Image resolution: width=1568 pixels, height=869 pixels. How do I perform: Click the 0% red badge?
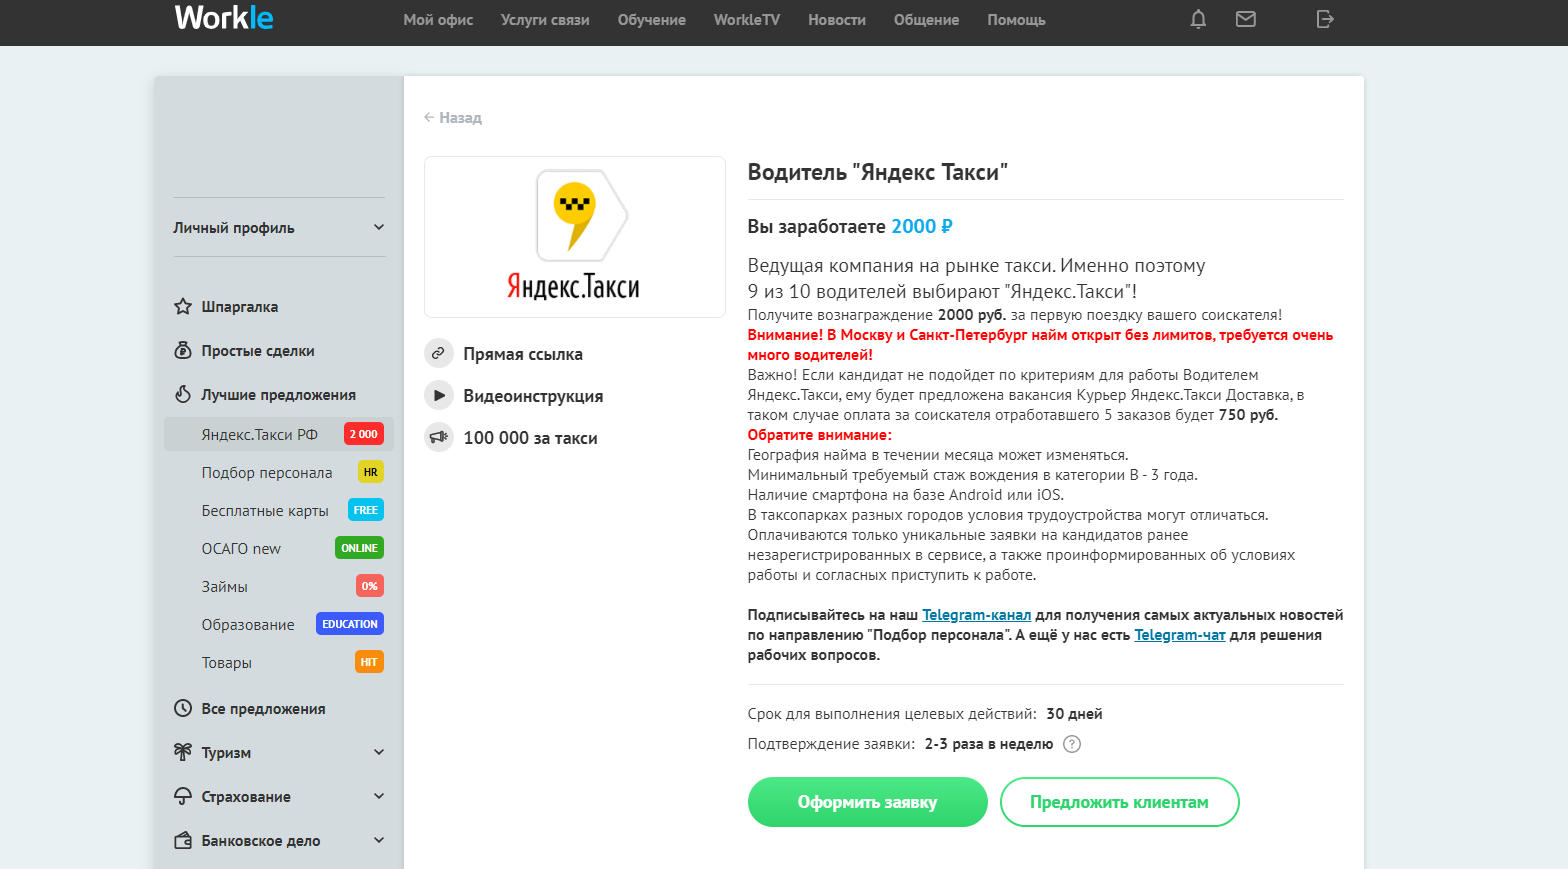370,586
